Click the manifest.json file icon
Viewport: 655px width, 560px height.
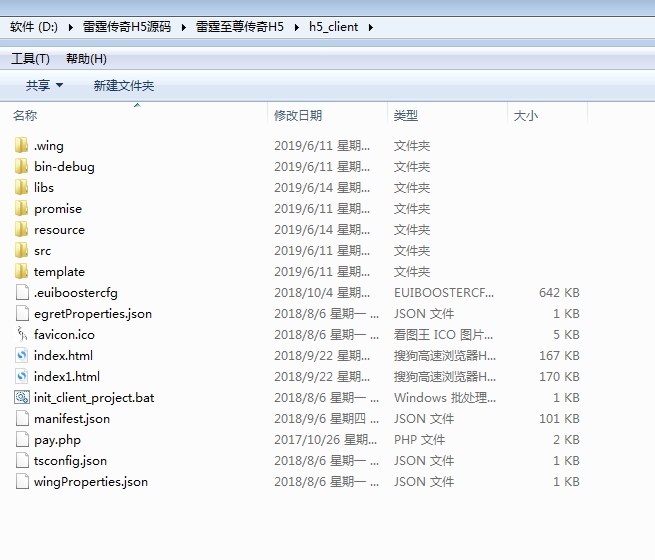[22, 419]
